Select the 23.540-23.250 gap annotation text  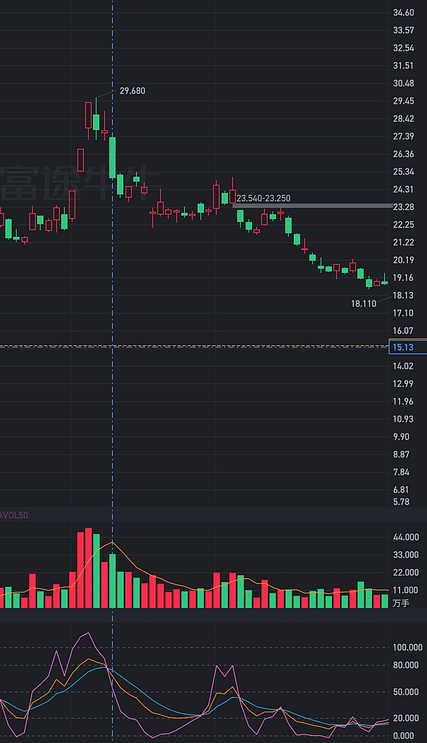click(x=263, y=198)
